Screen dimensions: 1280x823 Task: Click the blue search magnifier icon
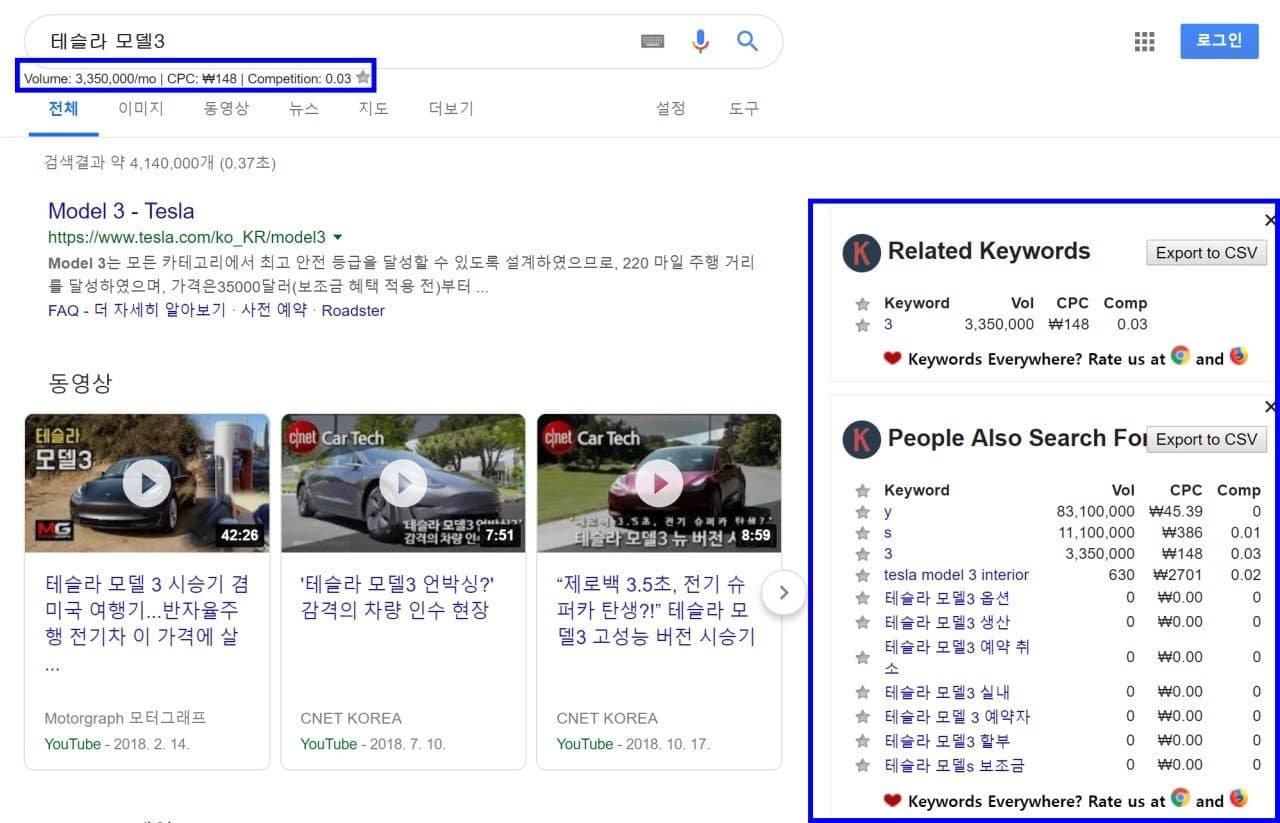pyautogui.click(x=747, y=41)
